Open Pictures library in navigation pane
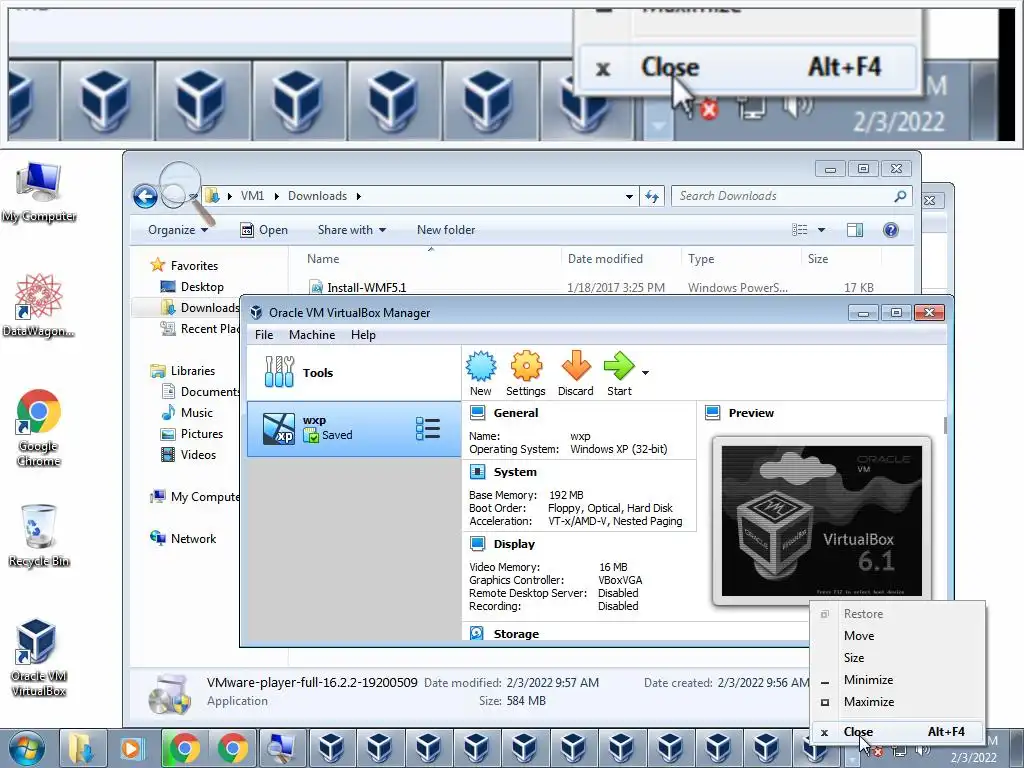This screenshot has height=768, width=1024. pyautogui.click(x=202, y=434)
